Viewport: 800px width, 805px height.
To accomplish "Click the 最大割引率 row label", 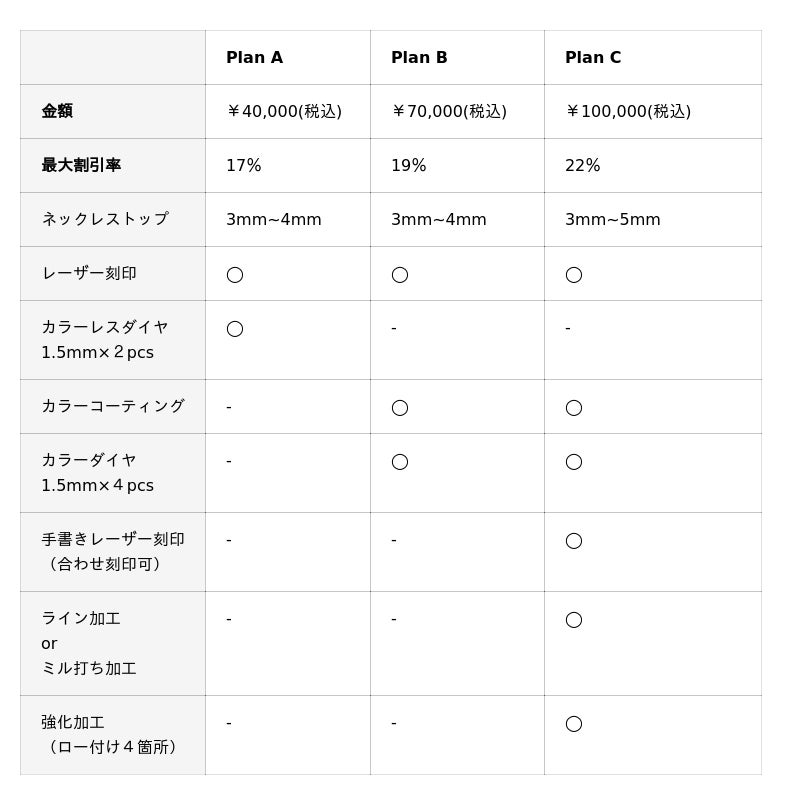I will 81,166.
